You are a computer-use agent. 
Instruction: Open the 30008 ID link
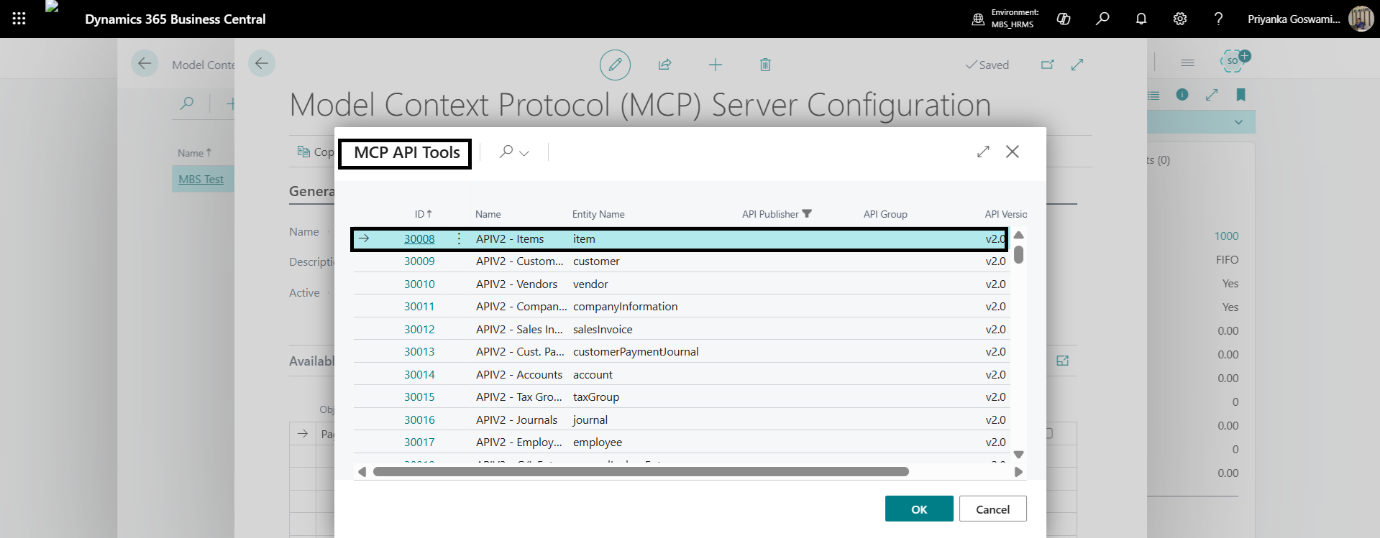point(419,239)
